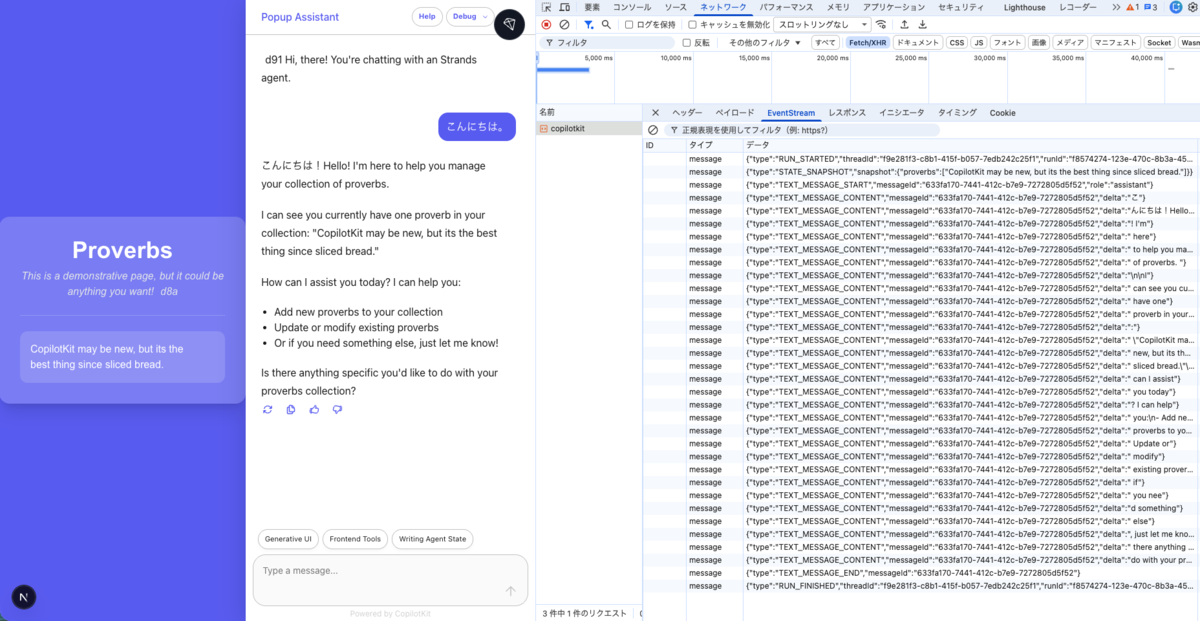This screenshot has height=621, width=1200.
Task: Copy the assistant message with the copy icon
Action: 291,409
